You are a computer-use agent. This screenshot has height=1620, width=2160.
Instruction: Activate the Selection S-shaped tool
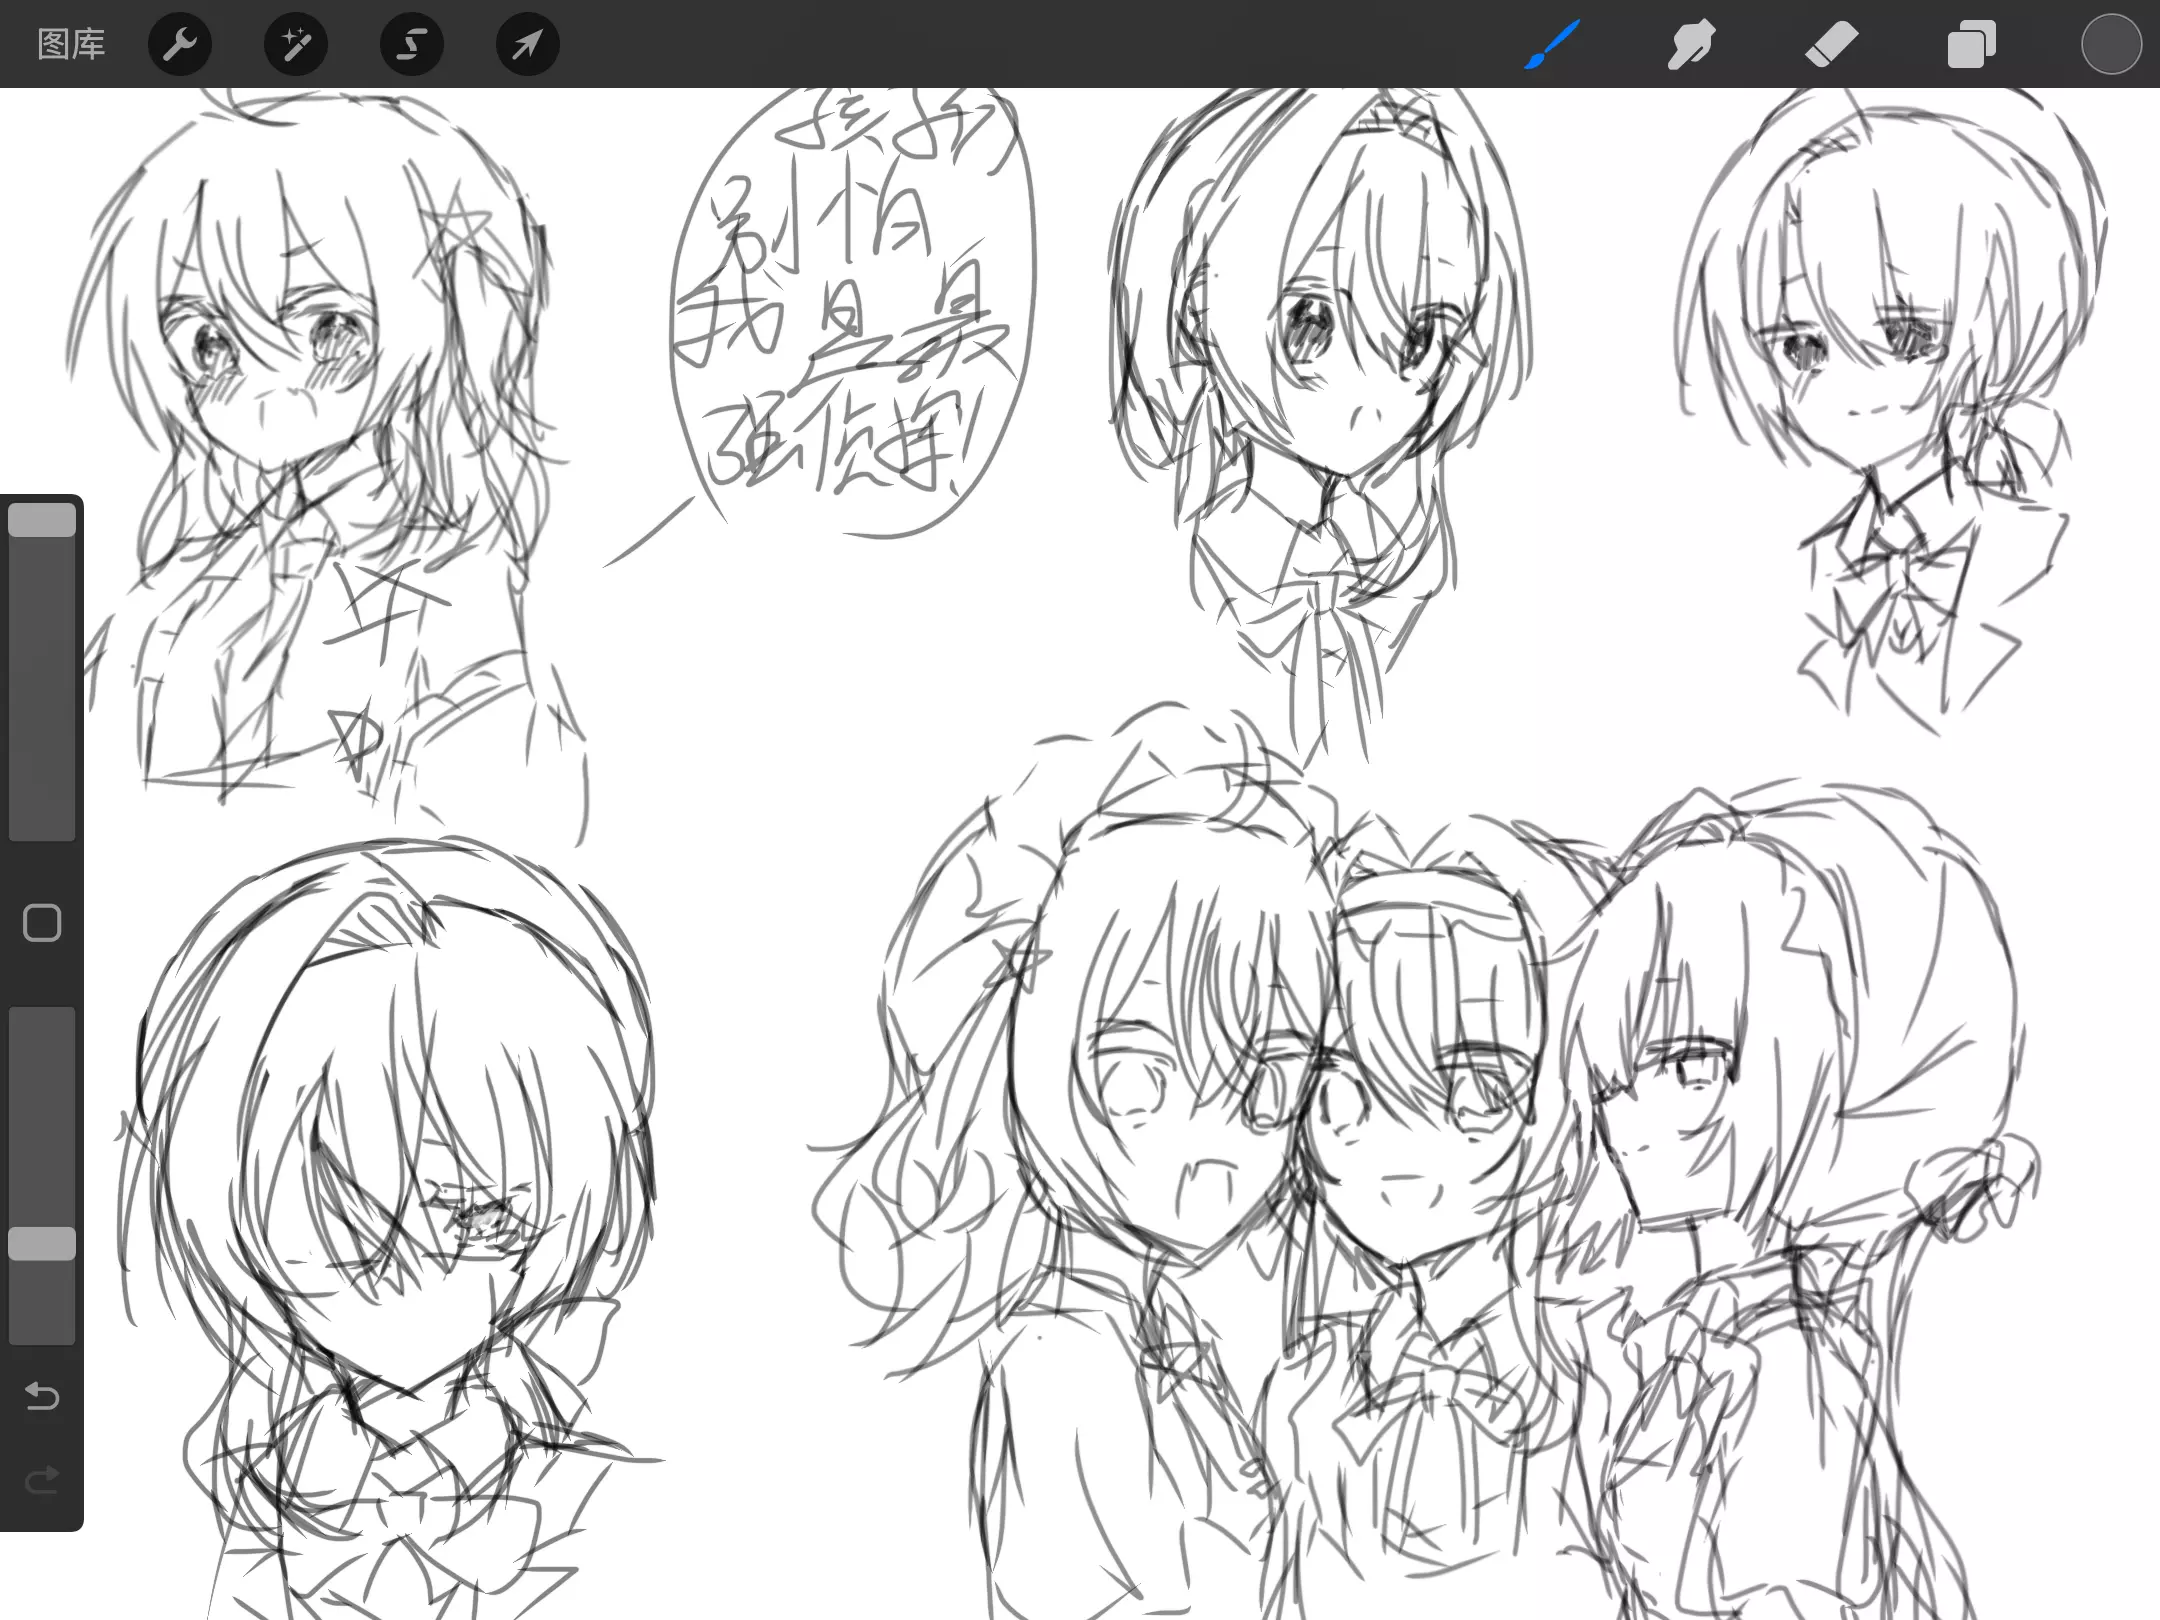(412, 44)
